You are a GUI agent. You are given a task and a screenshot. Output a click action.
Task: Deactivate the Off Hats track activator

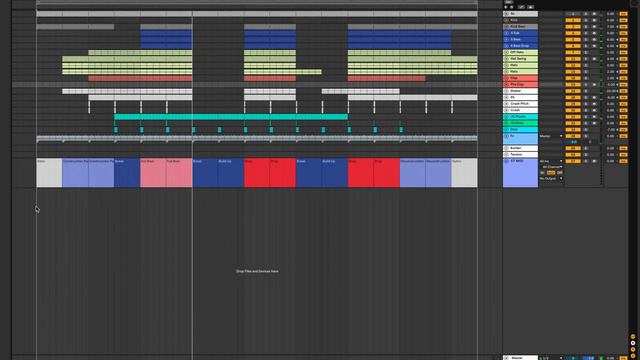click(x=573, y=52)
